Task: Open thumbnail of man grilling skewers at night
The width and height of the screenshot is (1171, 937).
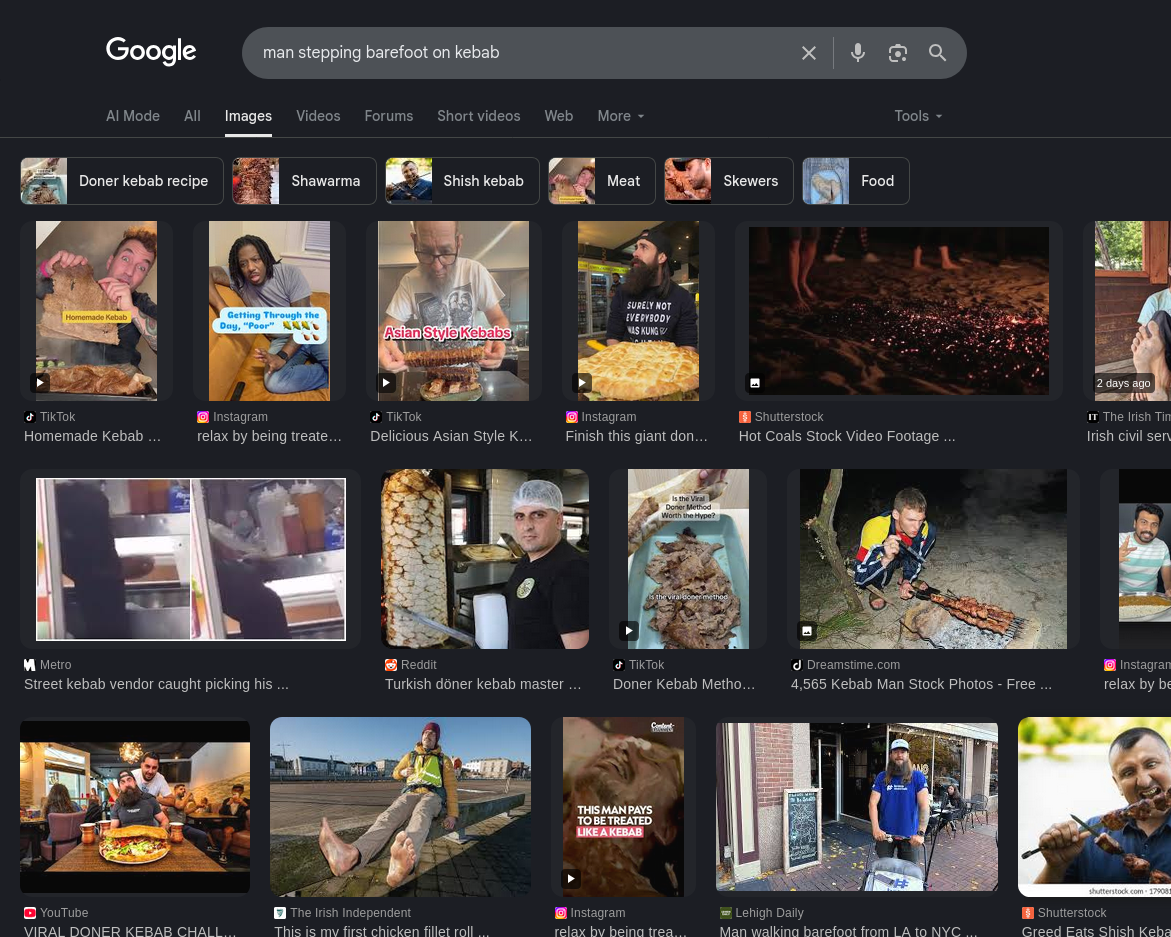Action: coord(933,559)
